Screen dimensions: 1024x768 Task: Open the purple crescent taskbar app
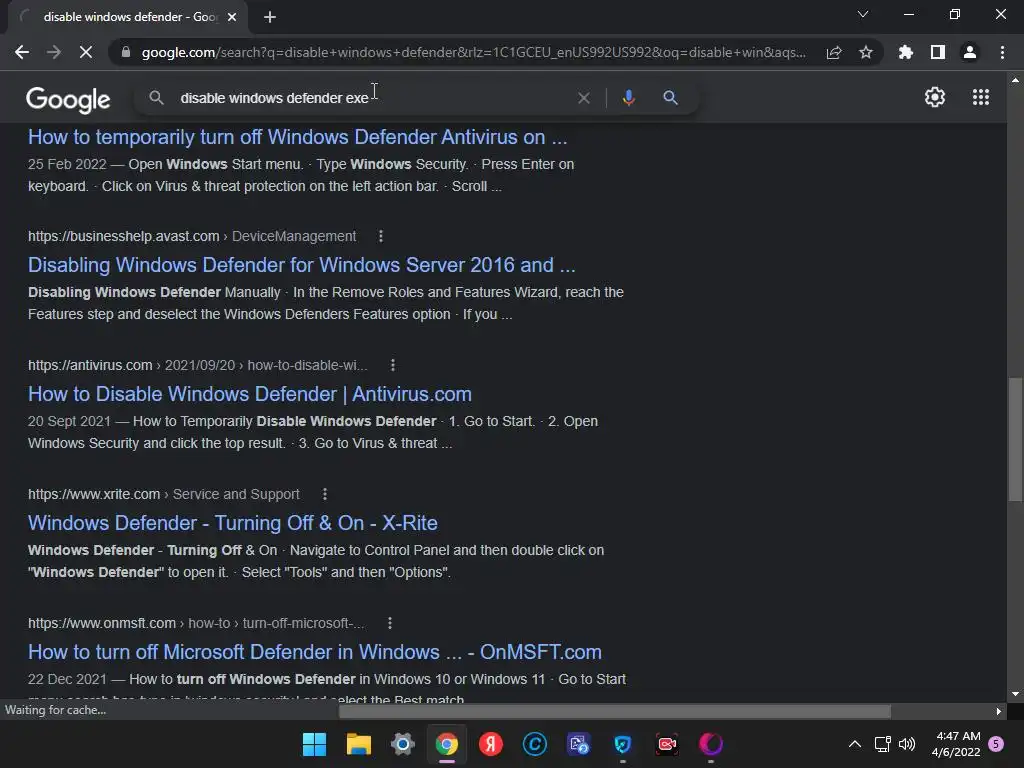click(711, 744)
